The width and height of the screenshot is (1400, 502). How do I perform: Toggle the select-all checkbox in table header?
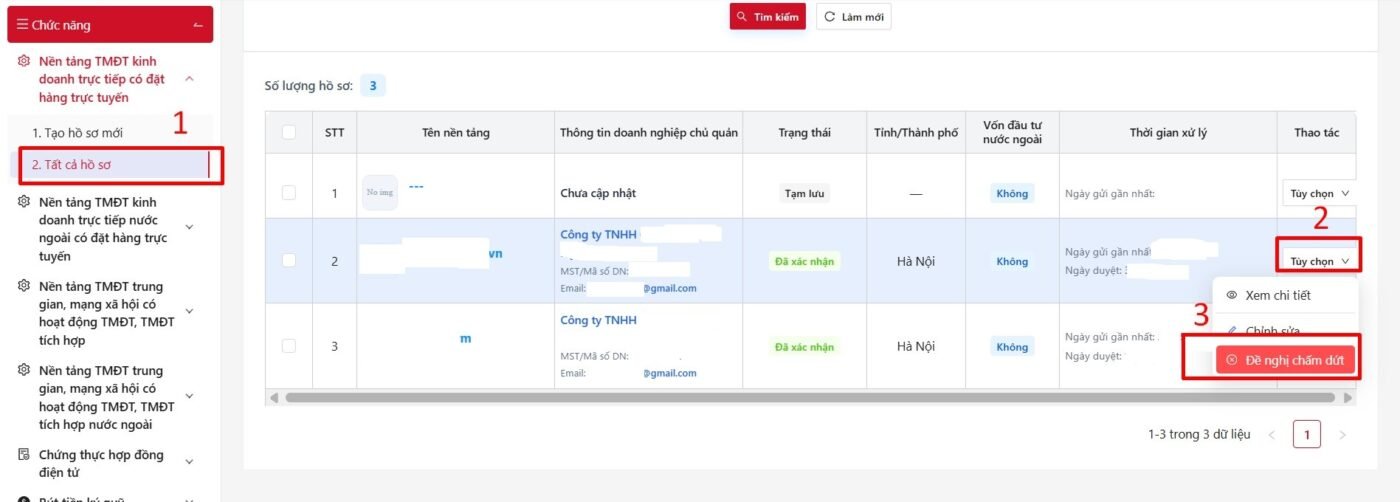pyautogui.click(x=289, y=132)
